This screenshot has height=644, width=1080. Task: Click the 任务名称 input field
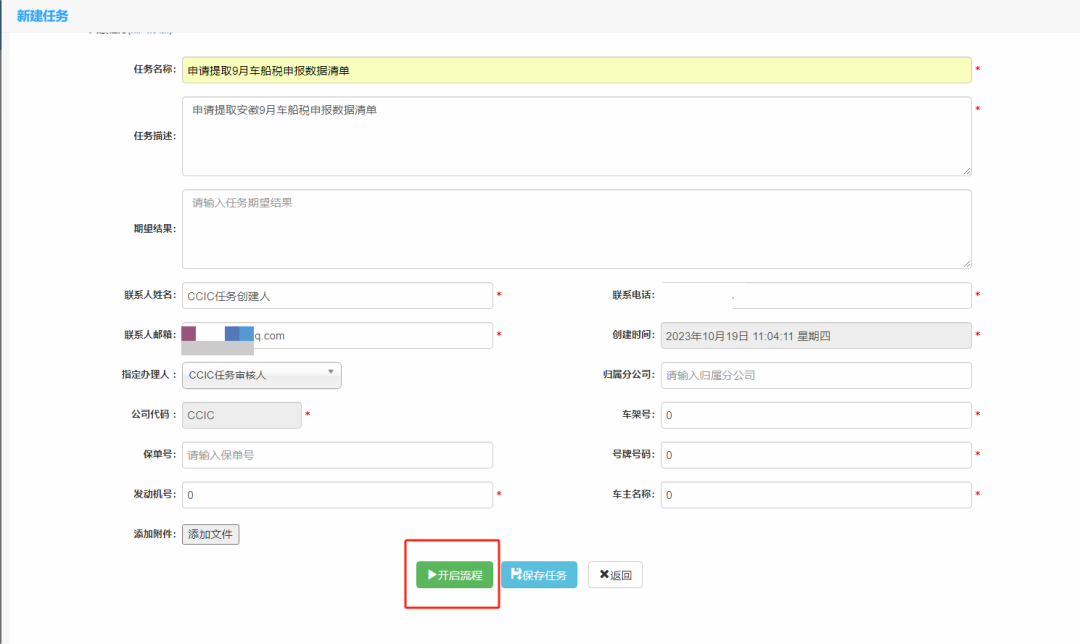click(x=576, y=70)
